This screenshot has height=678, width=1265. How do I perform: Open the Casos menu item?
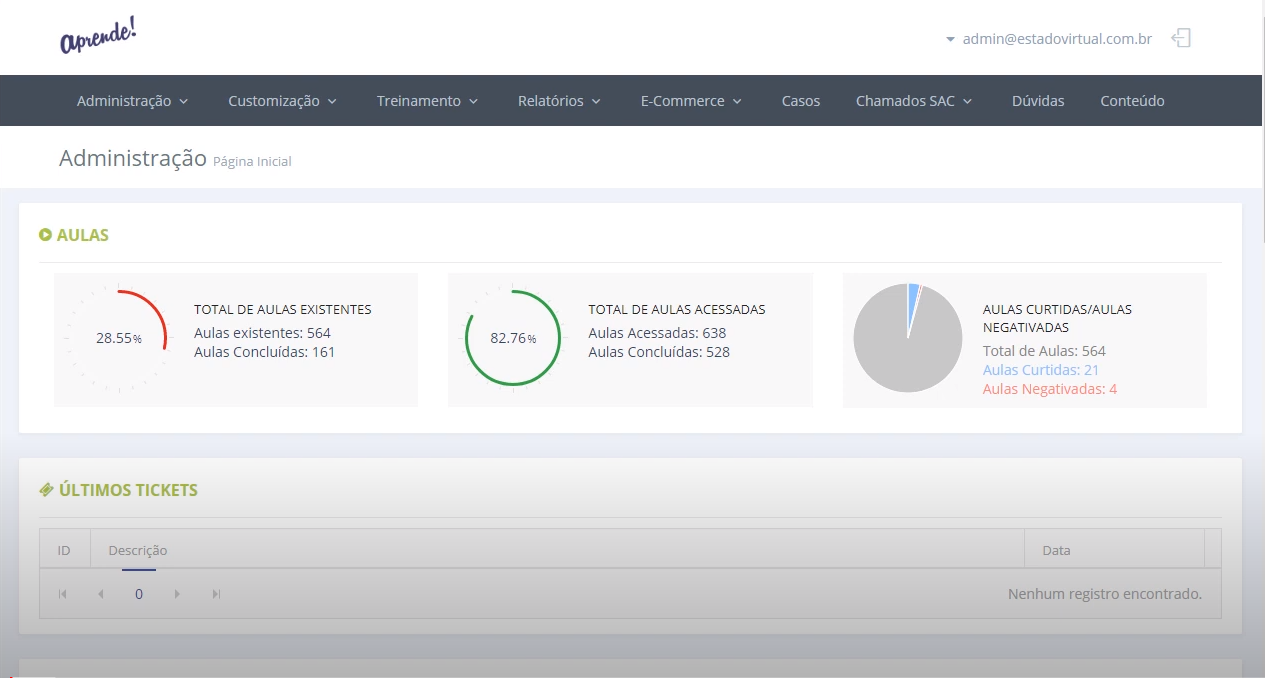tap(801, 101)
